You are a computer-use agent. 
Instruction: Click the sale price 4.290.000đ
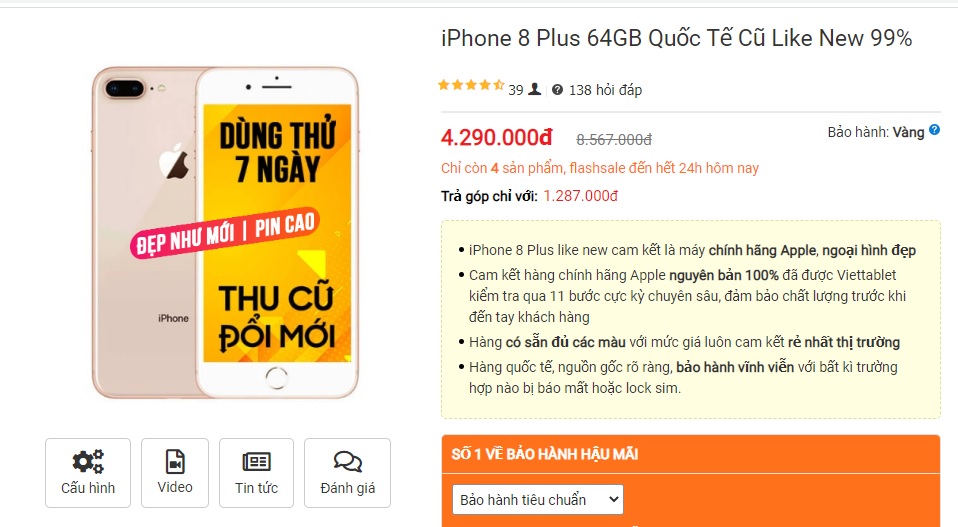[496, 137]
